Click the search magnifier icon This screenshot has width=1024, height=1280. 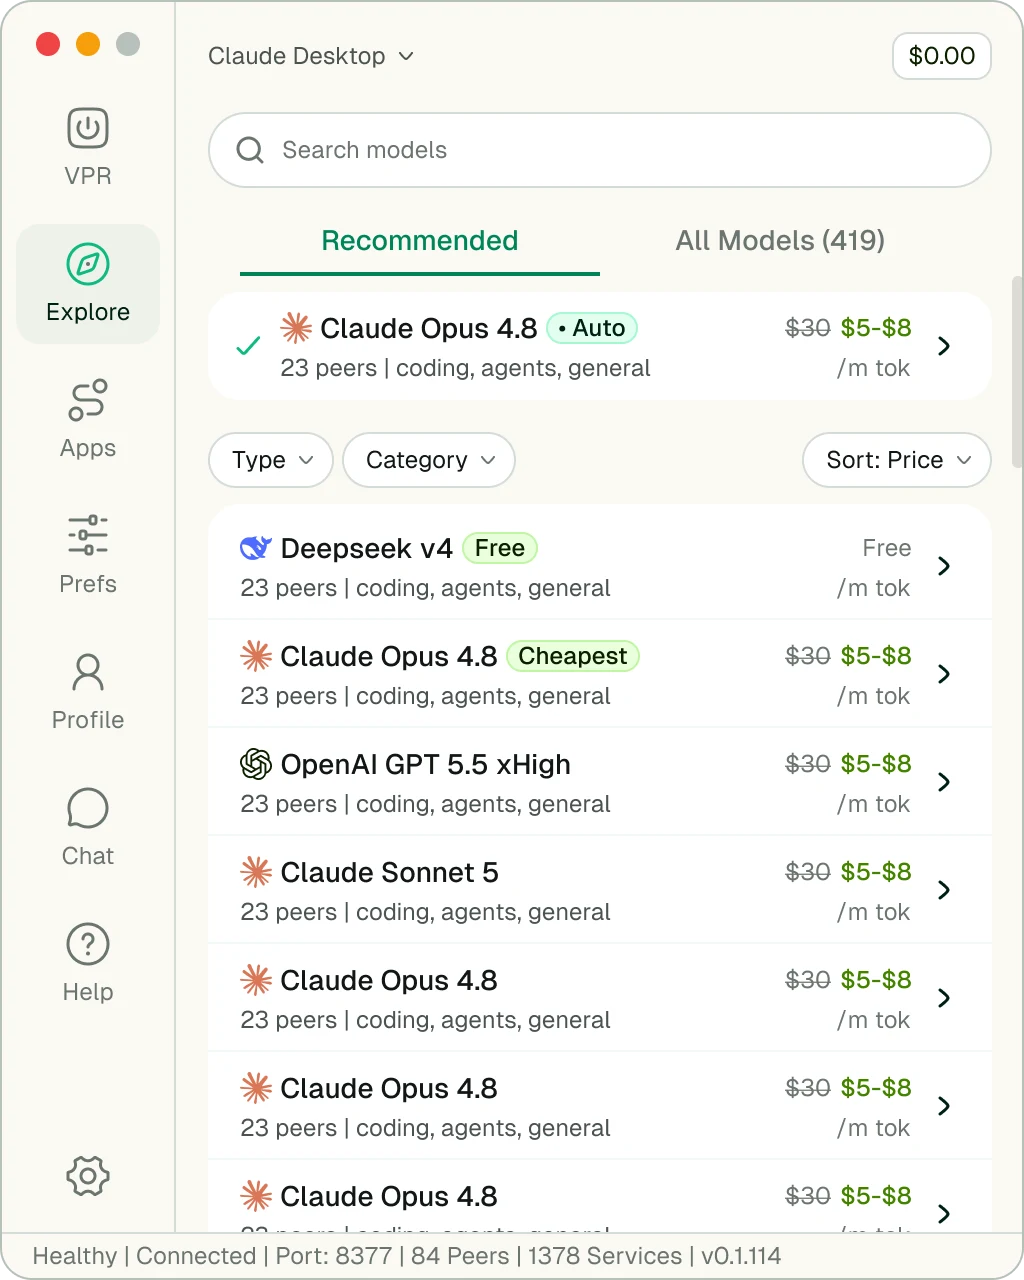(x=250, y=150)
